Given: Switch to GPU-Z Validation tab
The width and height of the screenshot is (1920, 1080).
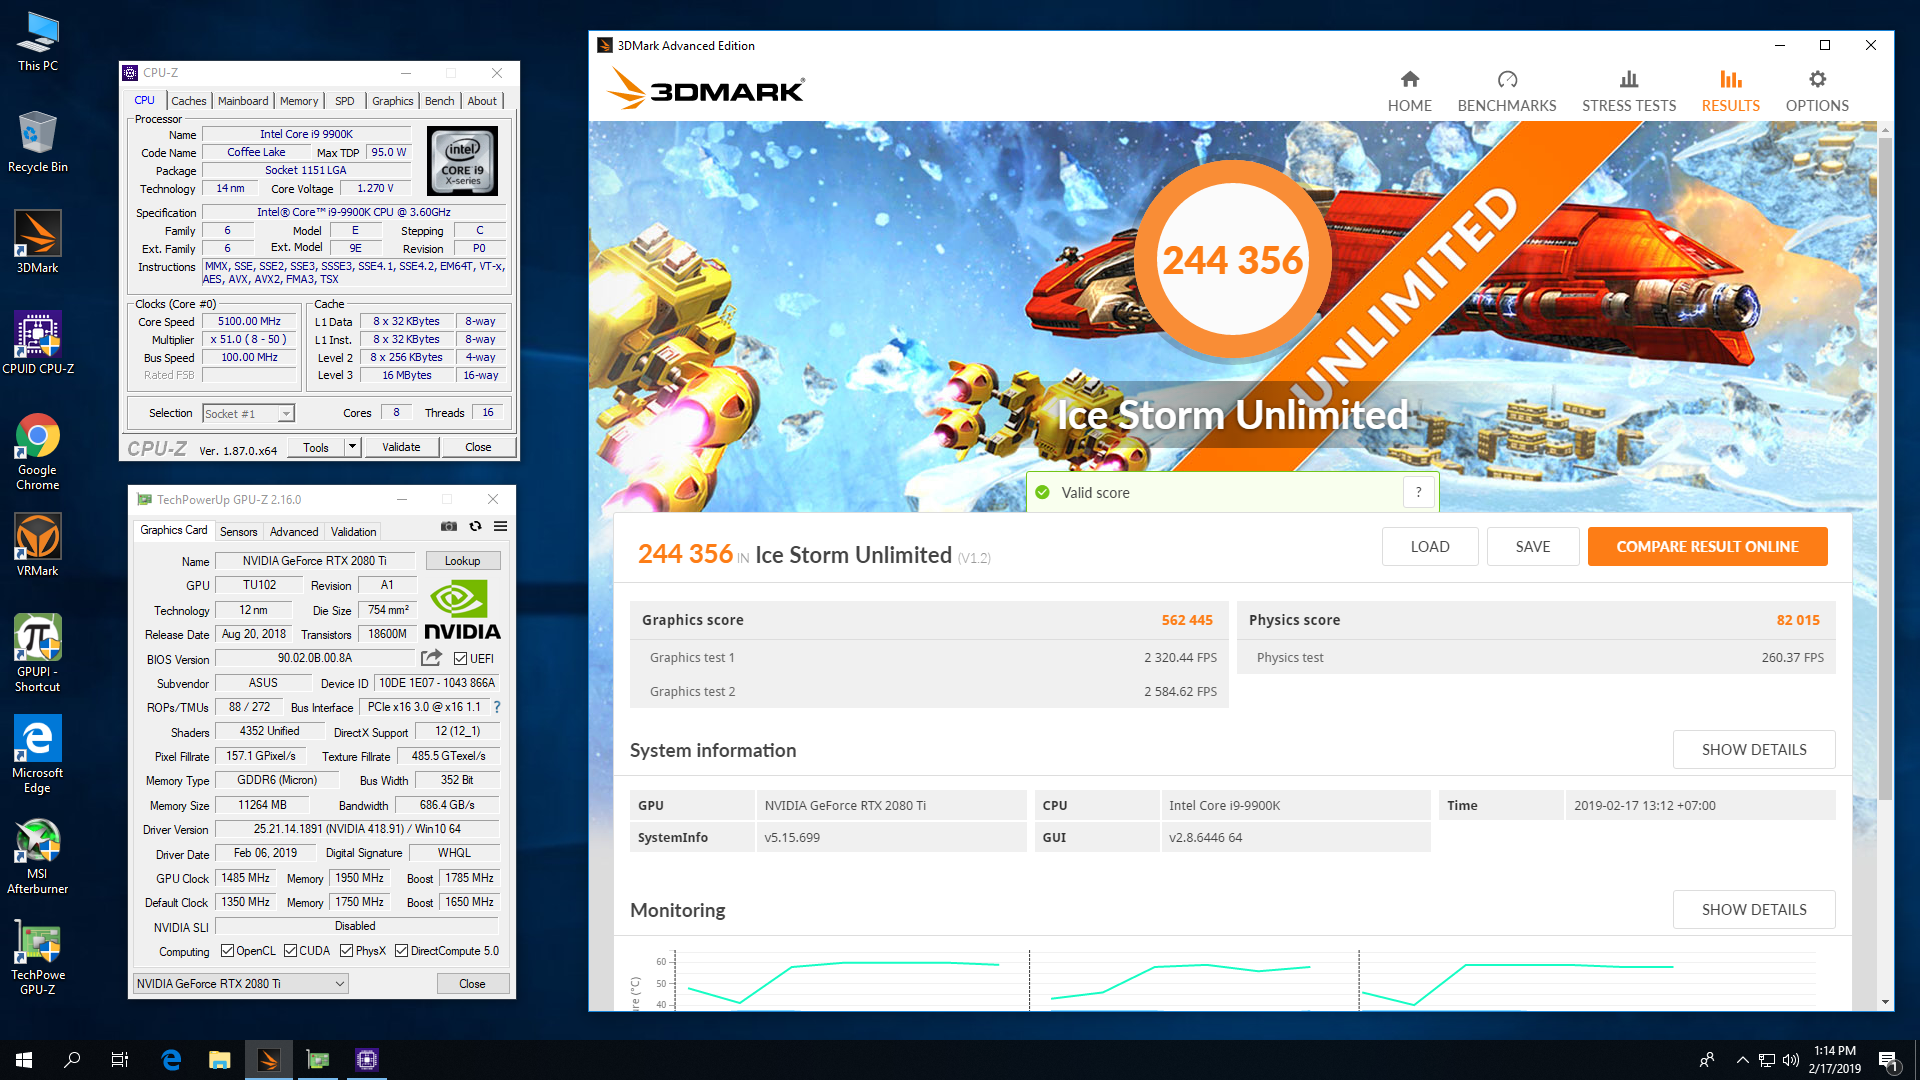Looking at the screenshot, I should [353, 532].
